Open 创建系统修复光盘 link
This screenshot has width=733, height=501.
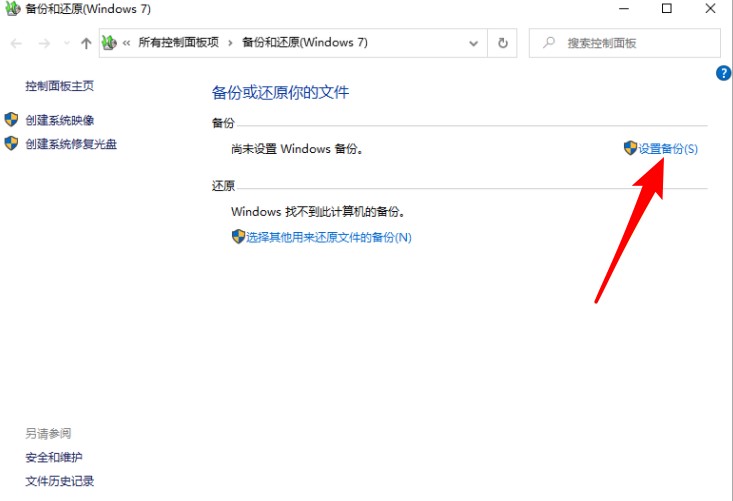point(71,144)
